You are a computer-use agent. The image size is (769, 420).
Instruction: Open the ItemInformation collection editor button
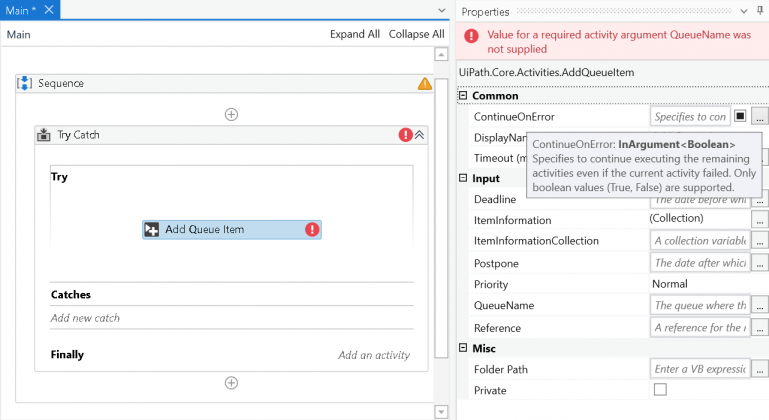click(760, 219)
